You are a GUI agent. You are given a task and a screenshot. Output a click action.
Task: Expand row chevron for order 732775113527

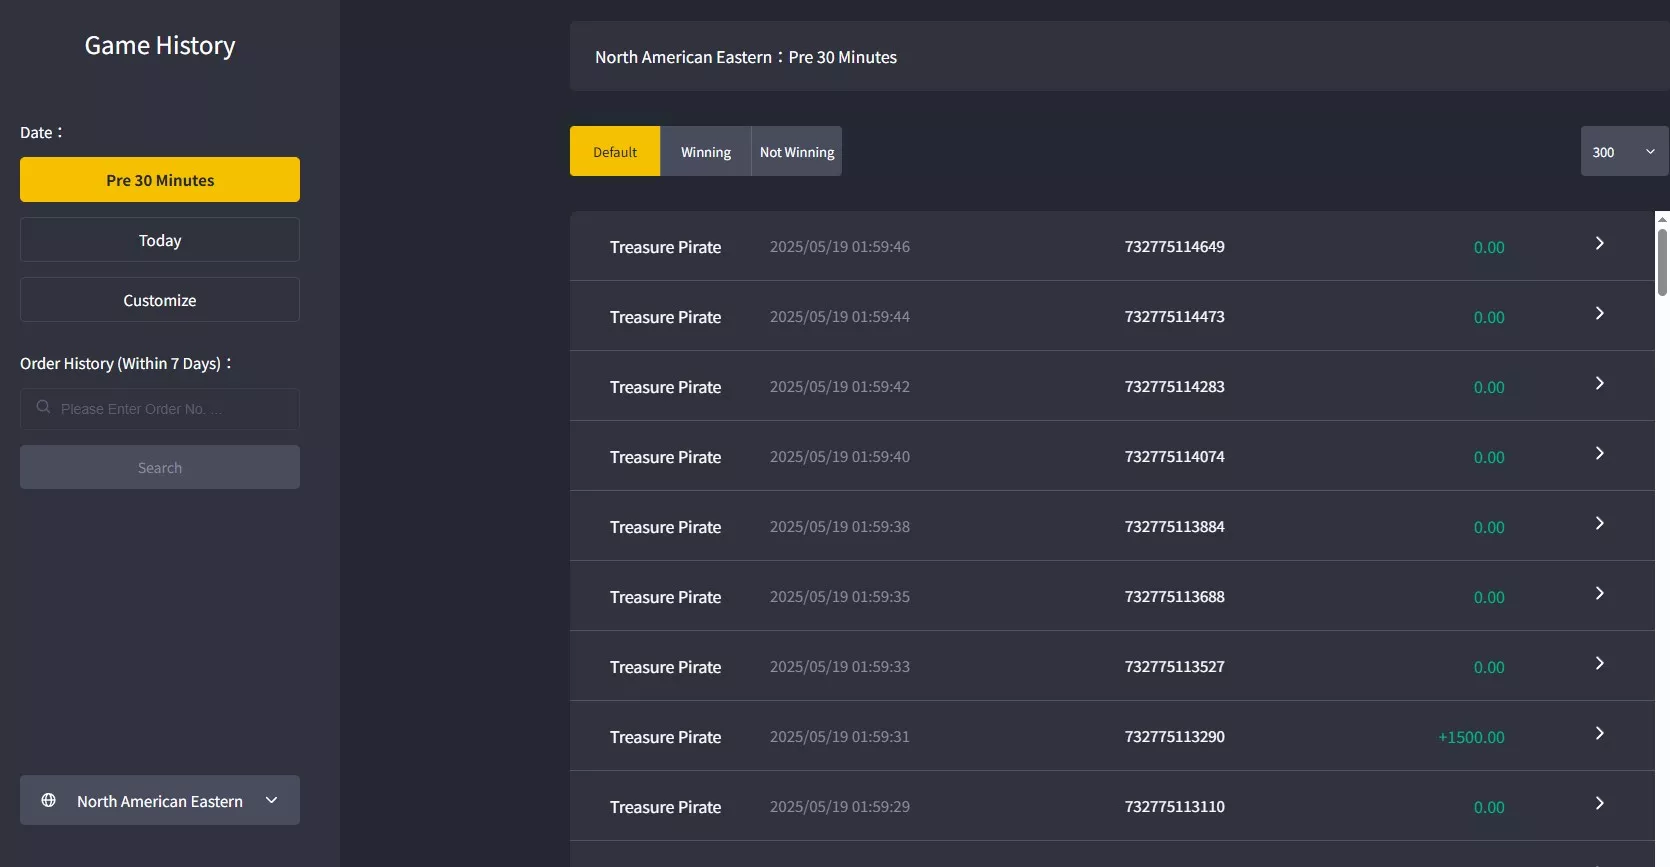[1599, 663]
